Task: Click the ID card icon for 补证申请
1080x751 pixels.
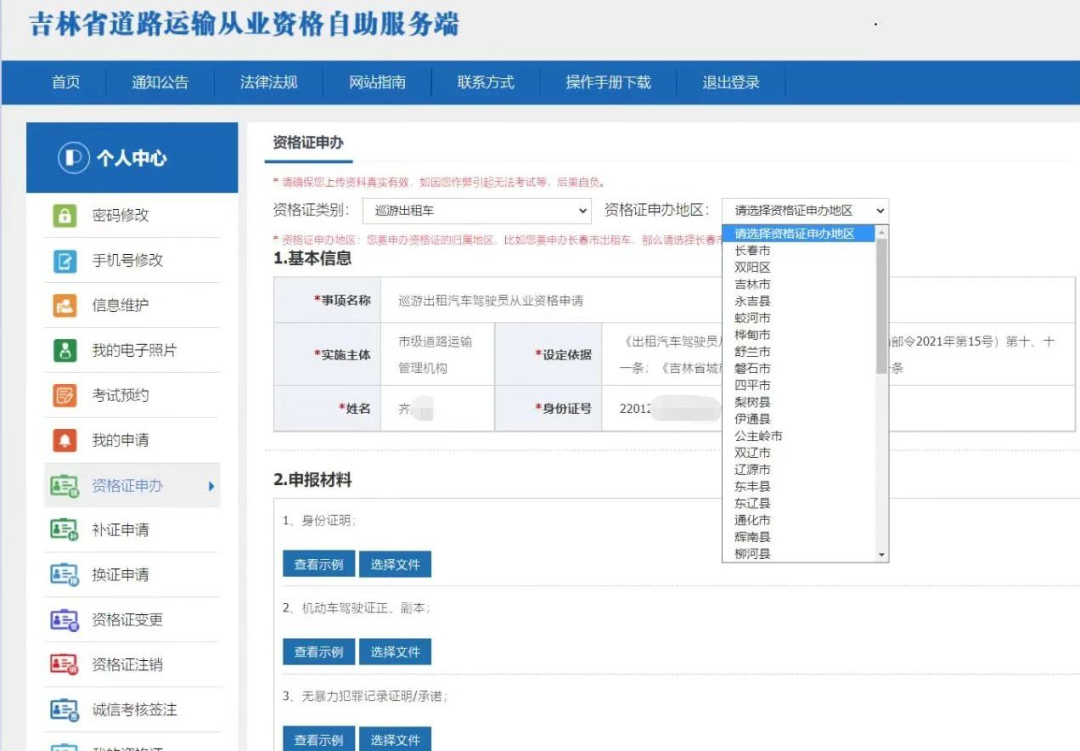Action: (64, 530)
